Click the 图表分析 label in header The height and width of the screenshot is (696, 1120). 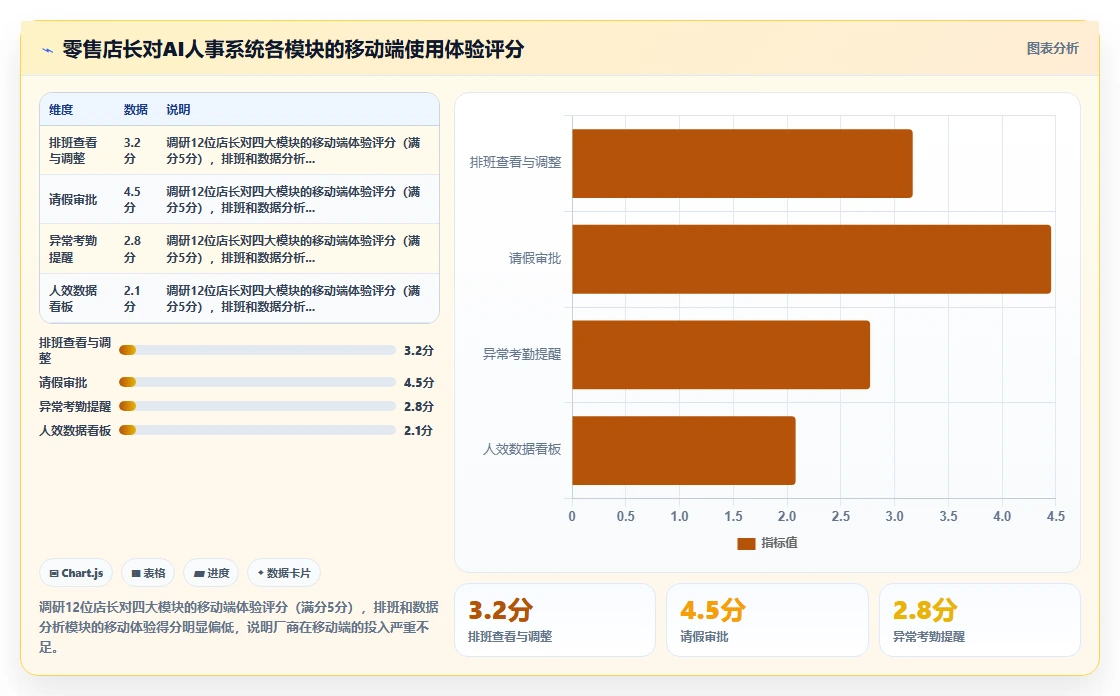pos(1052,49)
